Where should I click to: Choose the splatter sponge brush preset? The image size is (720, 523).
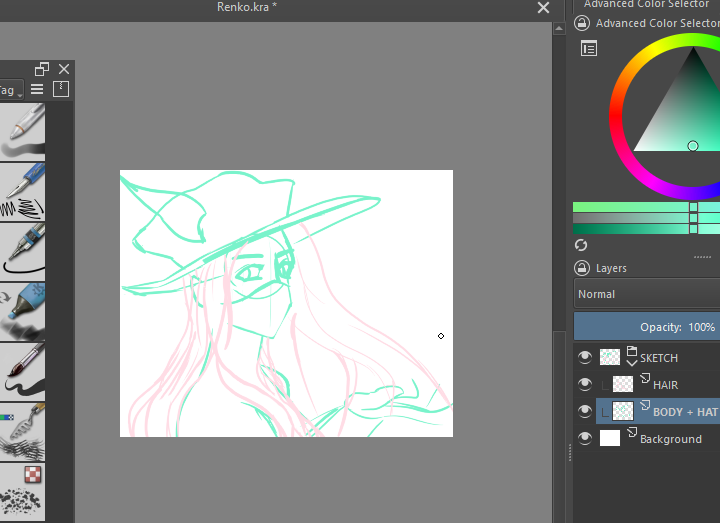(22, 492)
